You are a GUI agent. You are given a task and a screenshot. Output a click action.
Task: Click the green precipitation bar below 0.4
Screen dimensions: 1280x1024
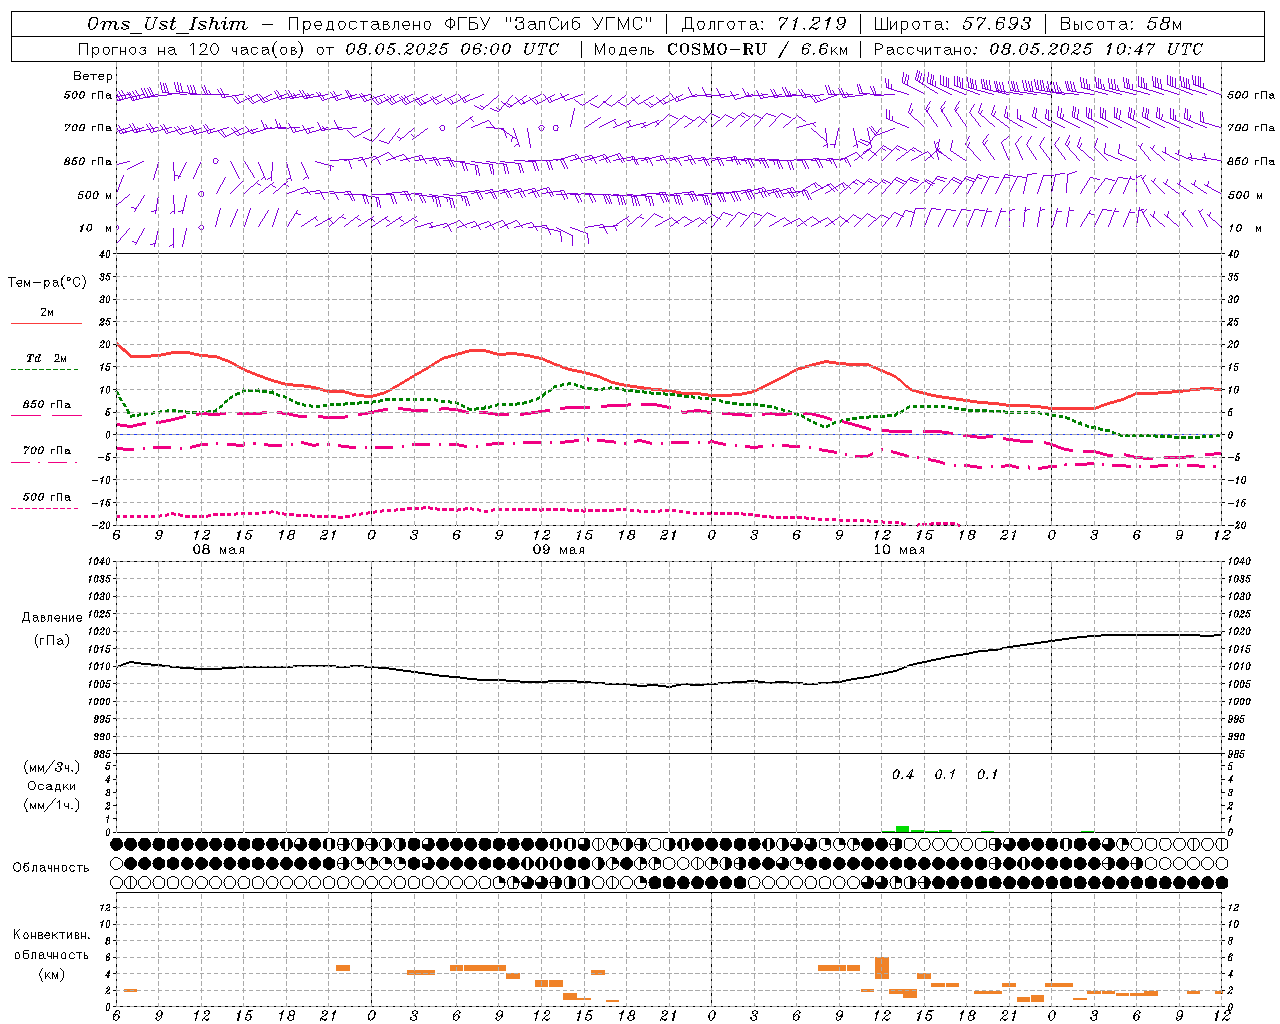pyautogui.click(x=902, y=829)
